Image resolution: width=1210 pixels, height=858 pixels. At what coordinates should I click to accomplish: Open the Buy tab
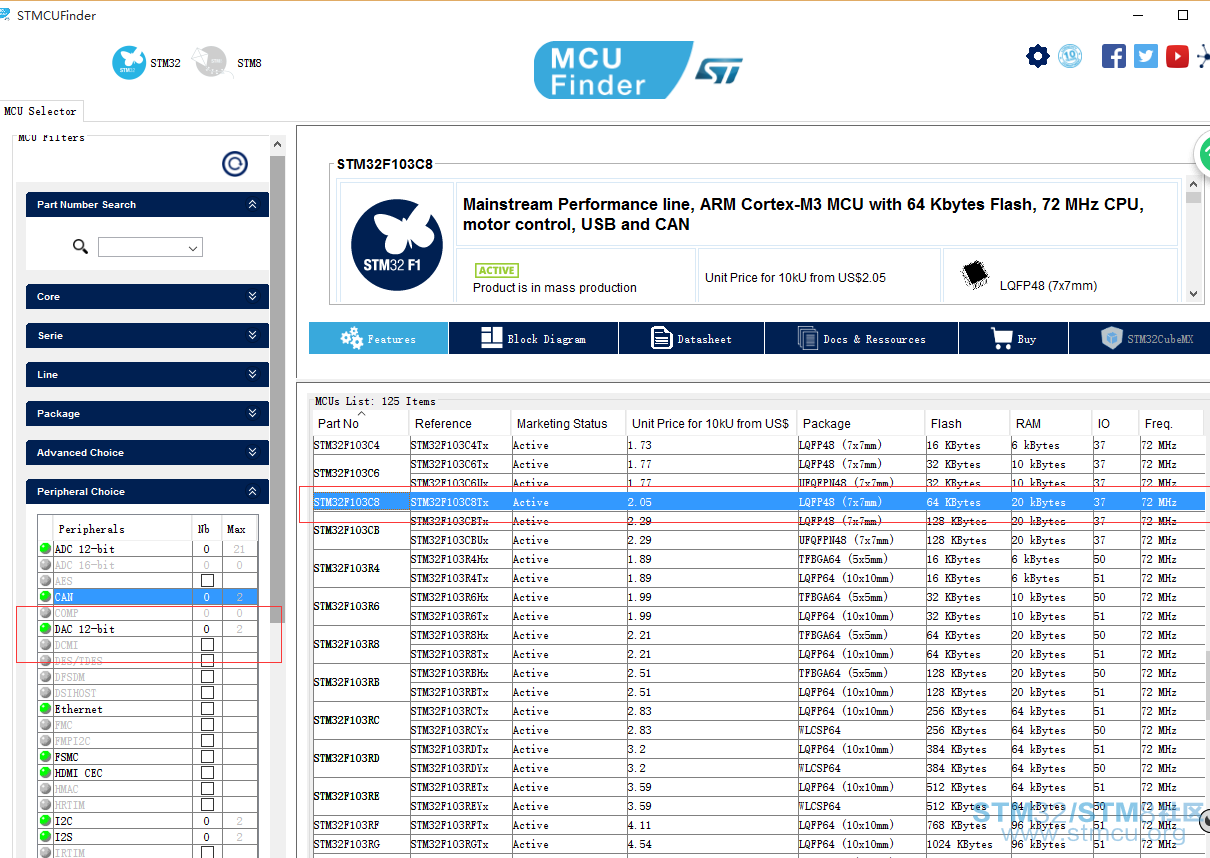pos(1013,338)
